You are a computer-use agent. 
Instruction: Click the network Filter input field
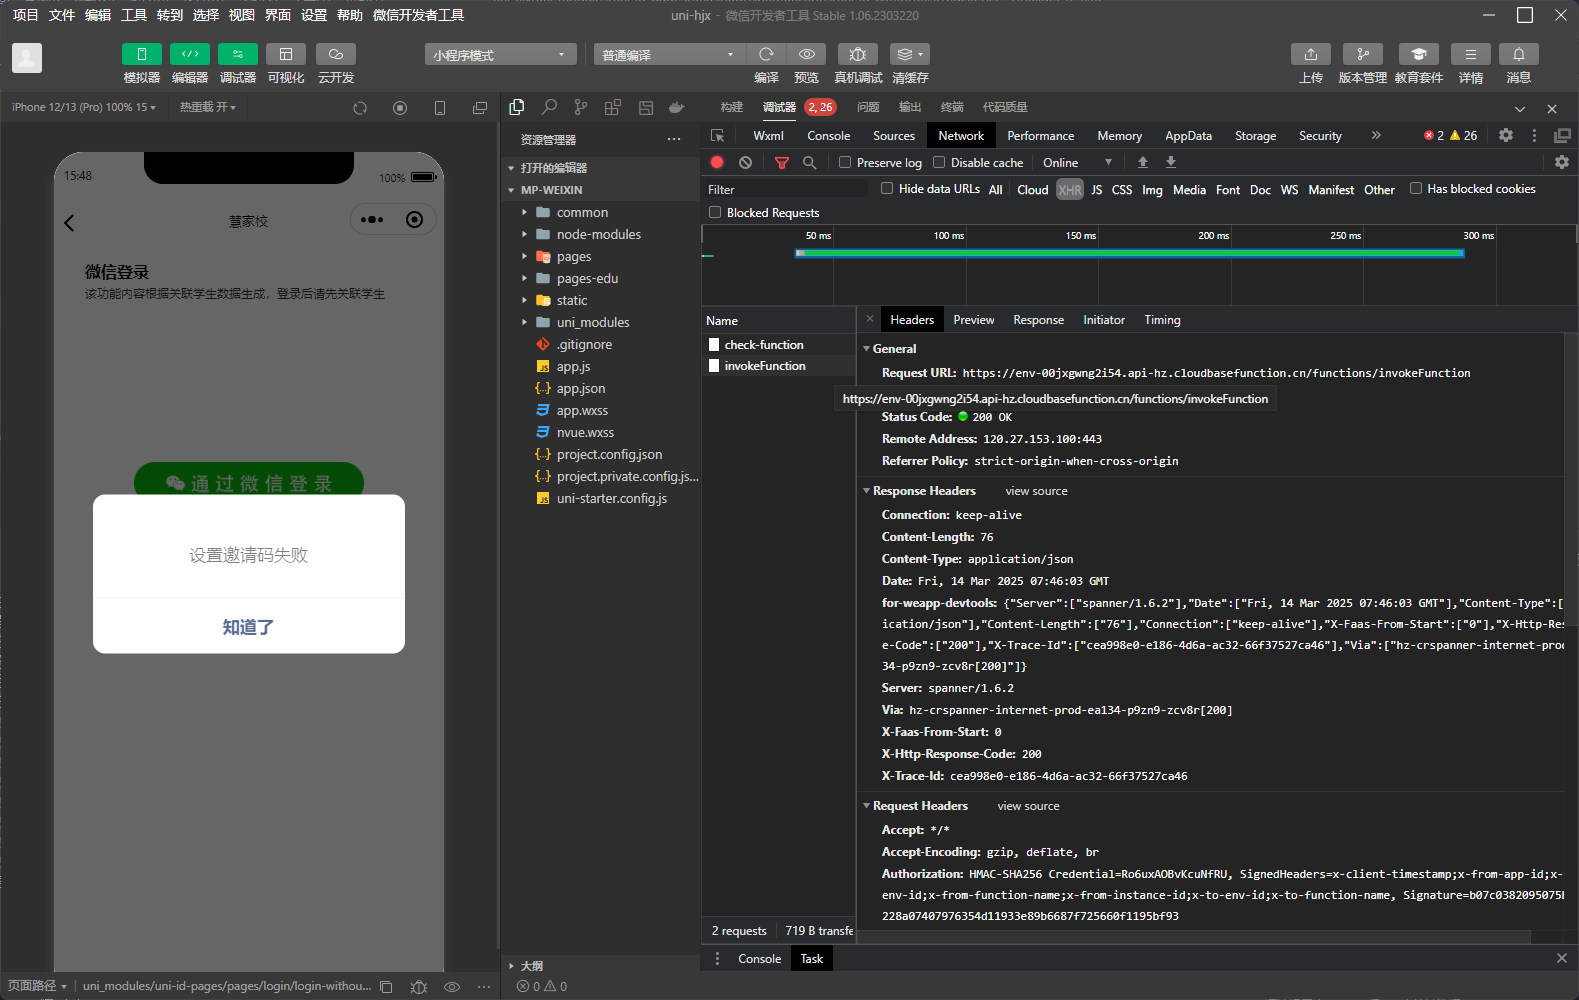[786, 189]
